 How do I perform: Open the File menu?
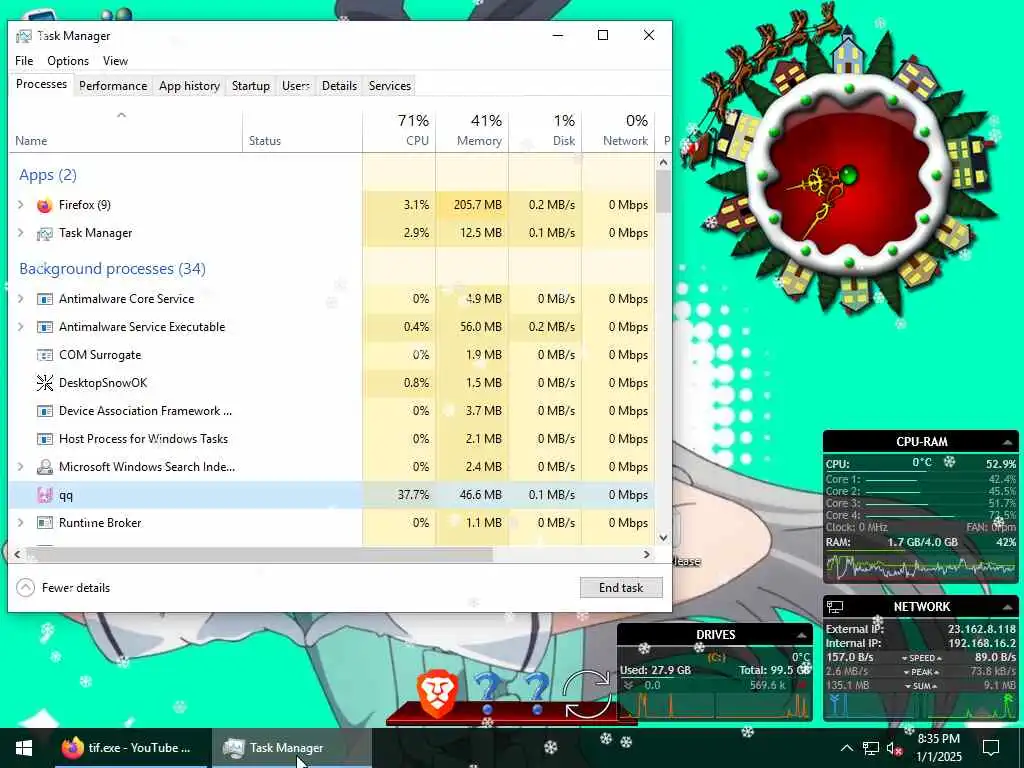coord(24,61)
